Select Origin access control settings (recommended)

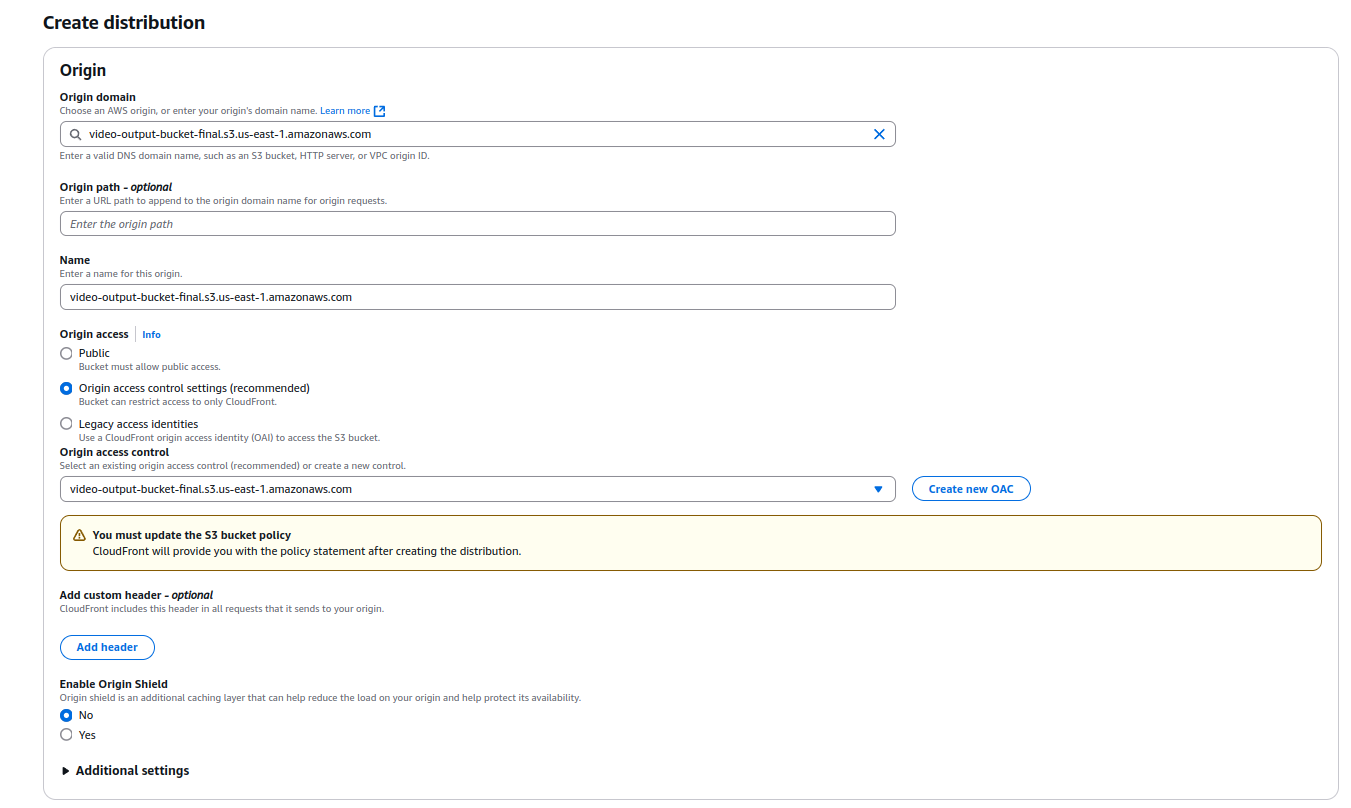(66, 388)
